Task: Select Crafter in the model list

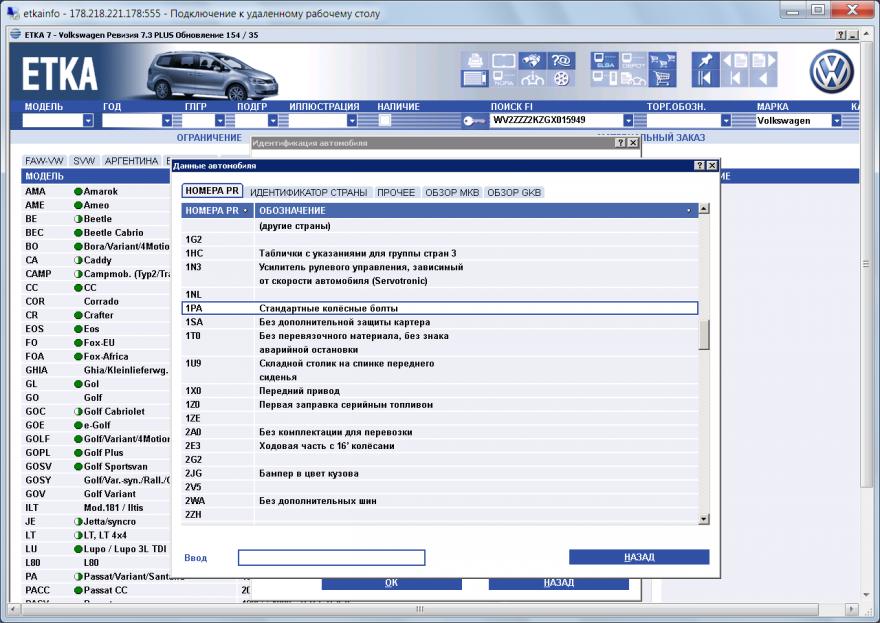Action: 98,315
